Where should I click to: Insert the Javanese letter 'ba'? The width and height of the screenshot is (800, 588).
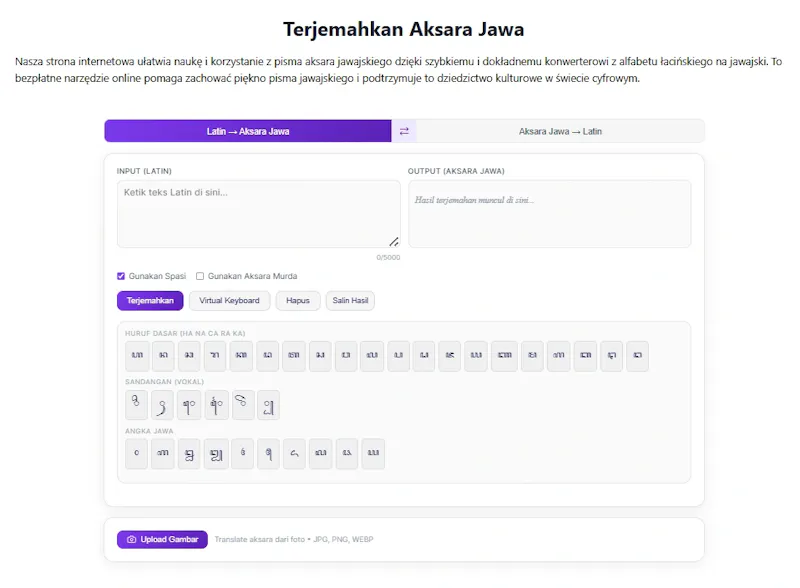tap(585, 356)
